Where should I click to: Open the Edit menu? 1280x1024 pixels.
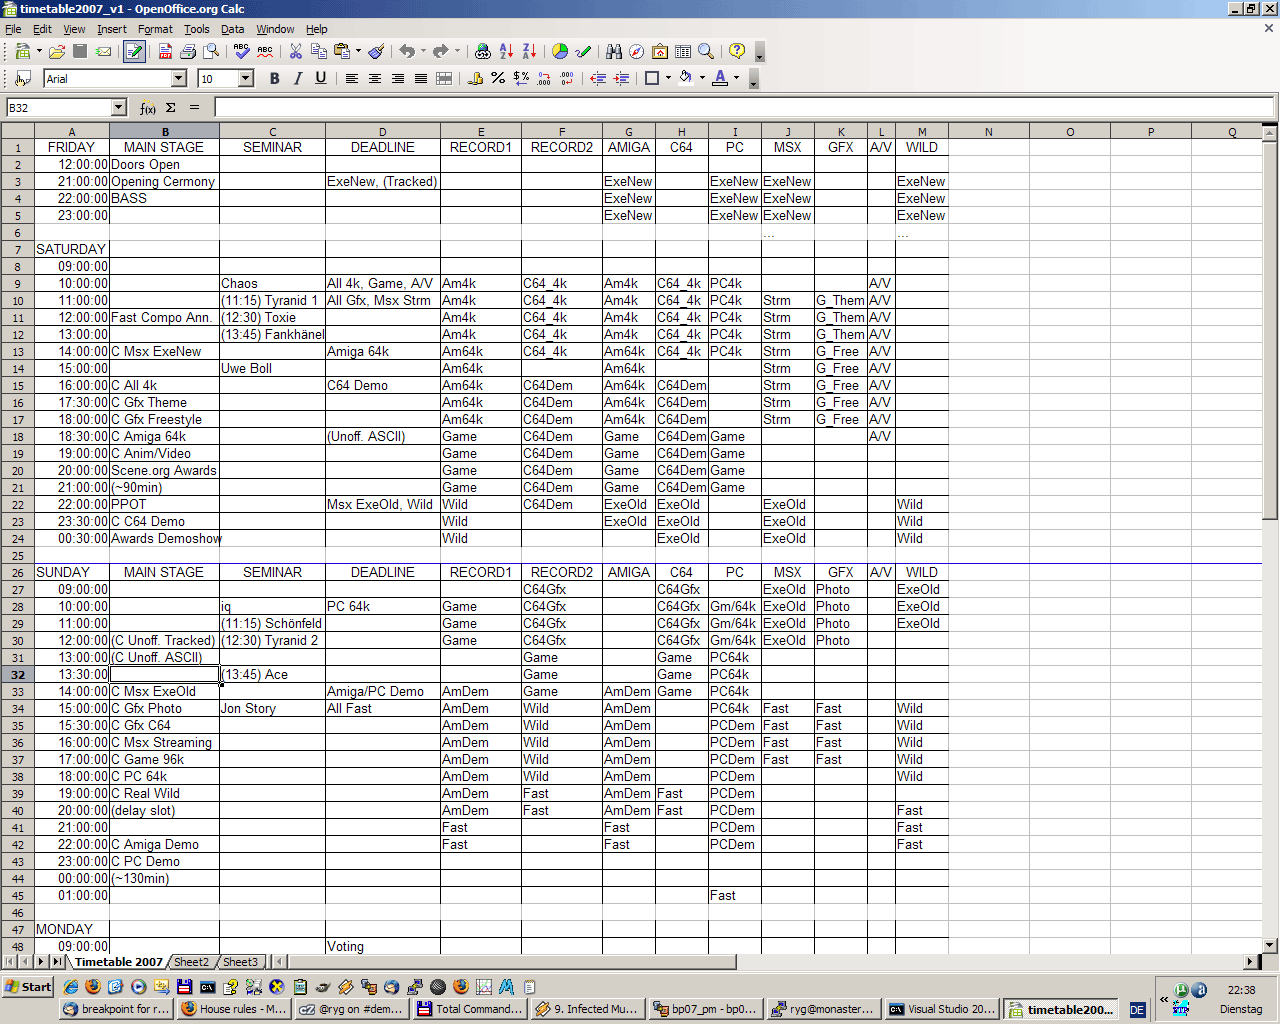(42, 29)
